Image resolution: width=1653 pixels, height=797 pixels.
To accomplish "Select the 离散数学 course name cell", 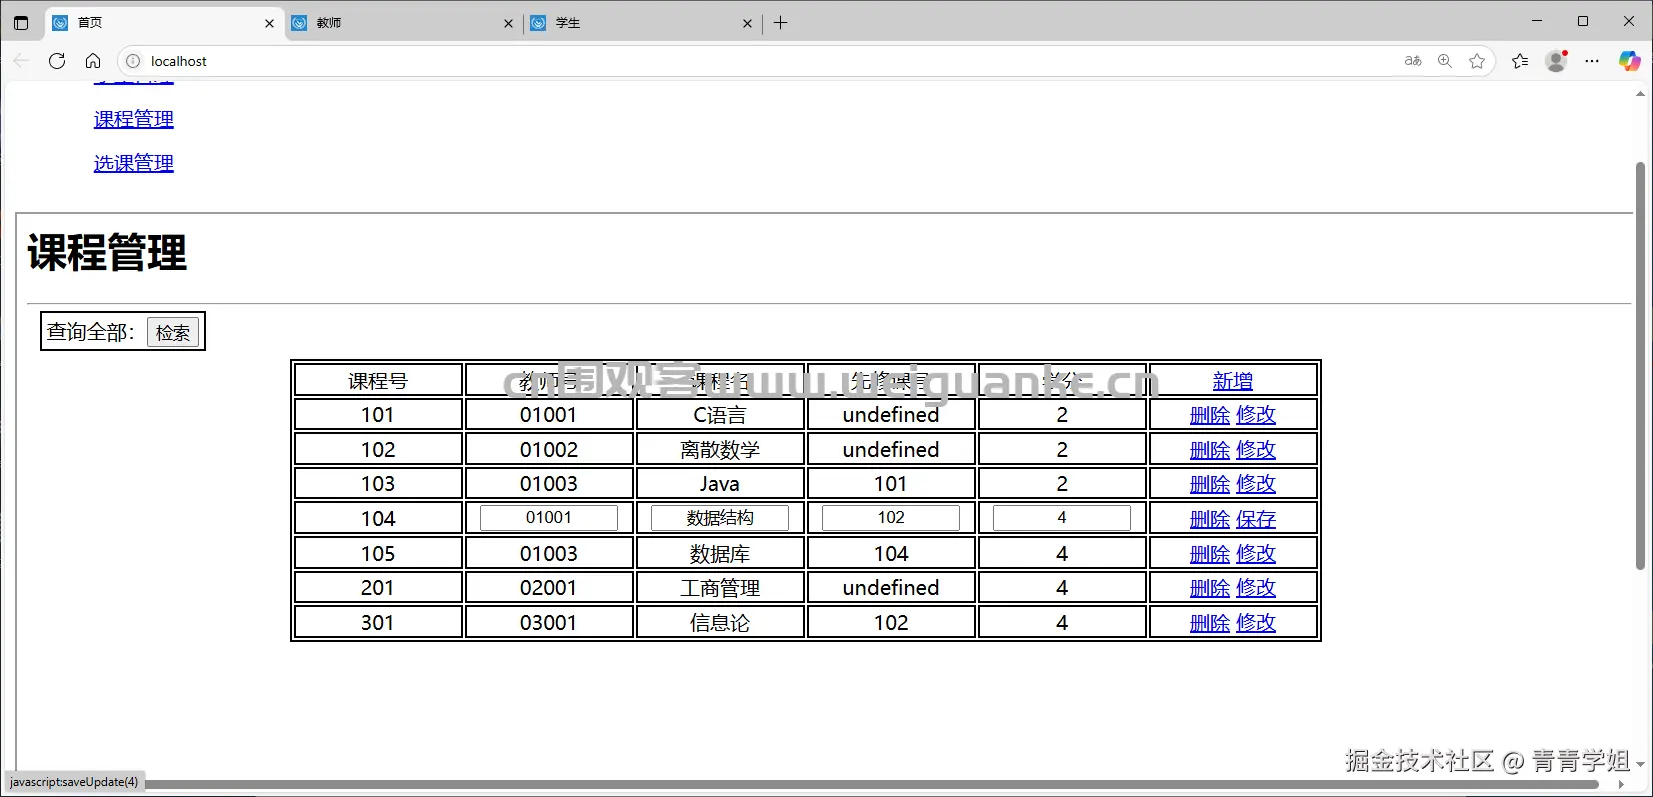I will tap(720, 450).
